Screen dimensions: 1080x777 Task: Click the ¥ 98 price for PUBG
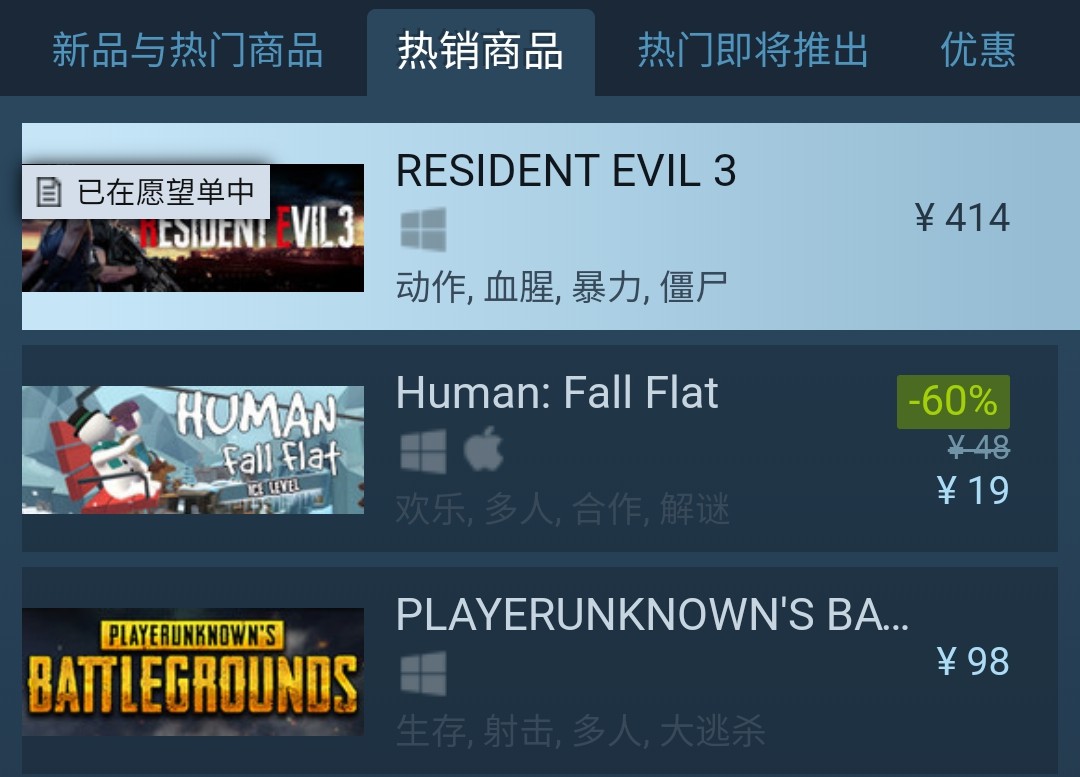[973, 661]
